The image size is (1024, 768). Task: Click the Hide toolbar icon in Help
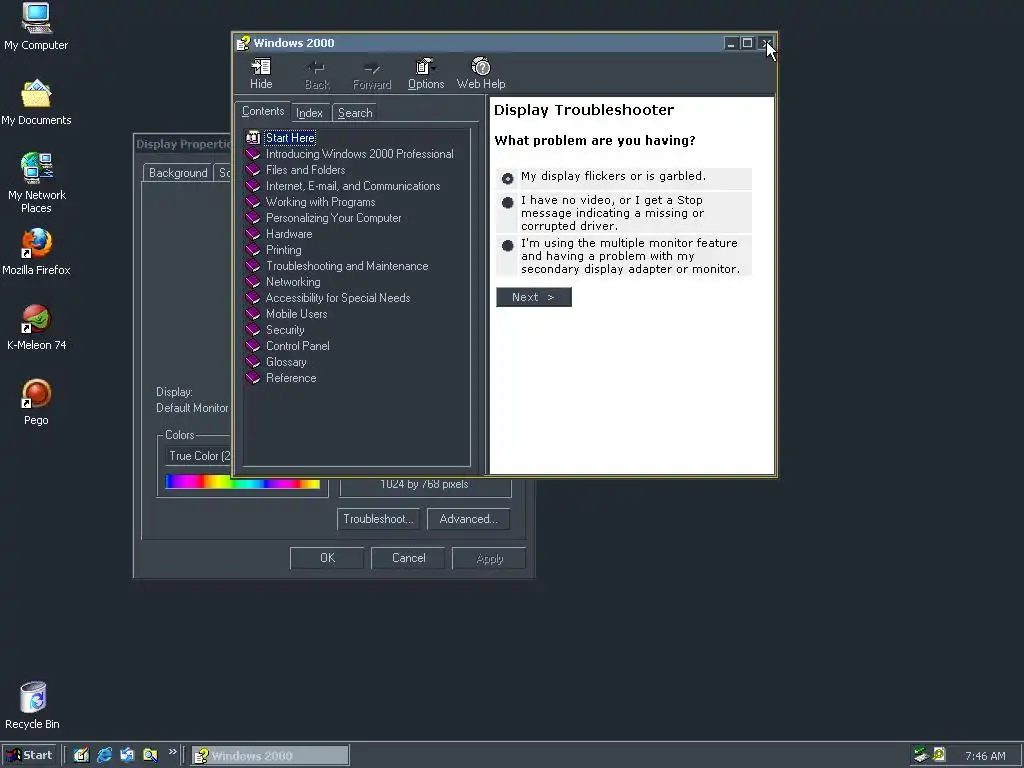tap(261, 67)
